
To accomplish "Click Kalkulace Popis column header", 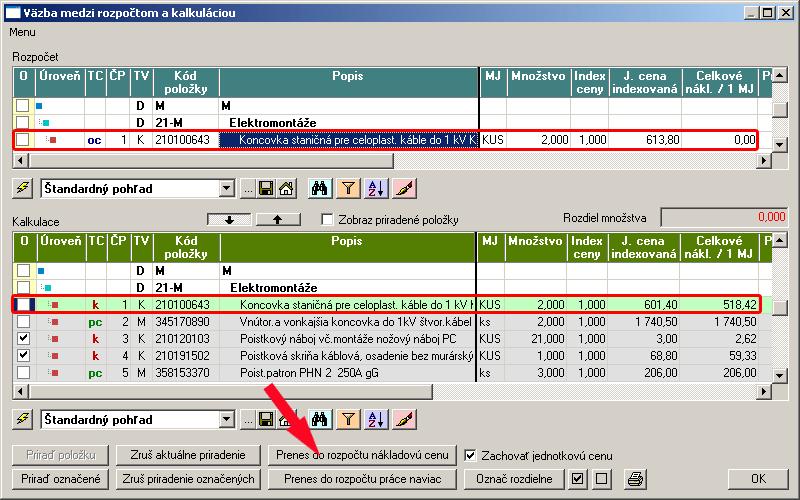I will (347, 247).
